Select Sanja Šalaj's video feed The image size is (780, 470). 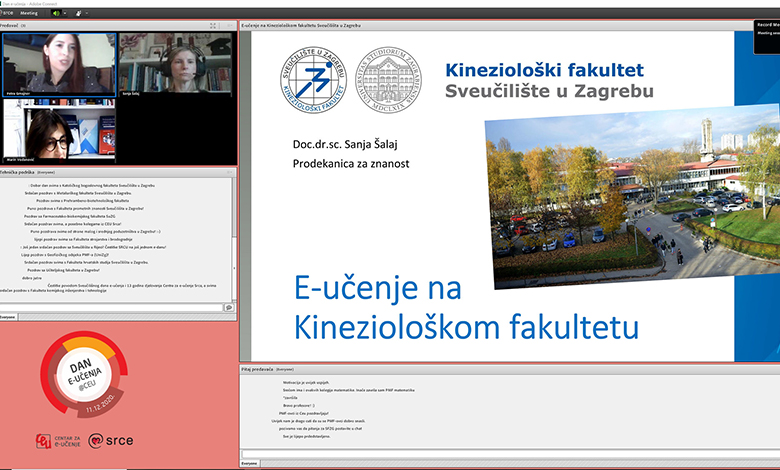tap(175, 65)
